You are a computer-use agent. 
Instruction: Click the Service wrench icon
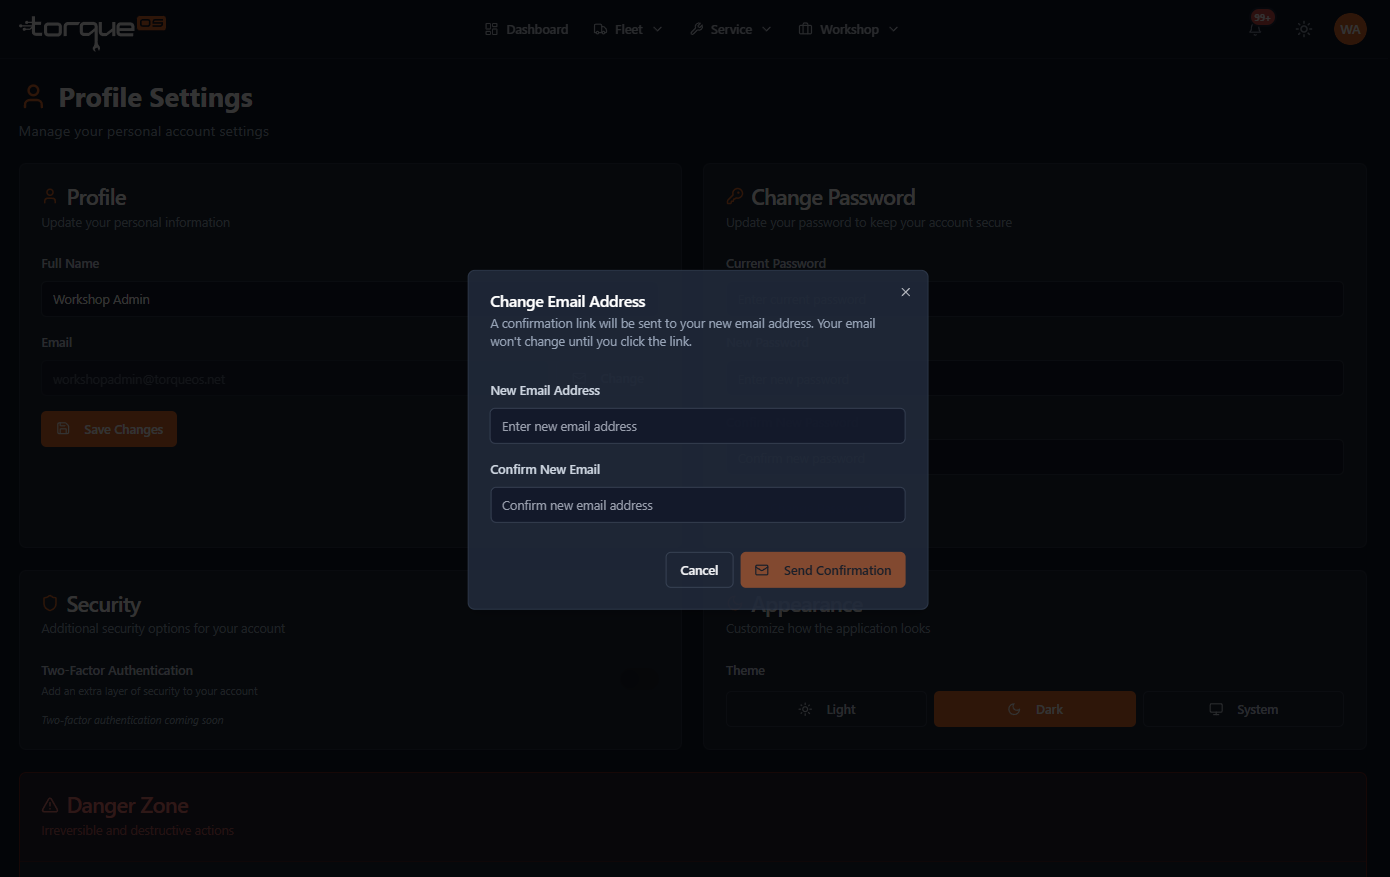[697, 29]
